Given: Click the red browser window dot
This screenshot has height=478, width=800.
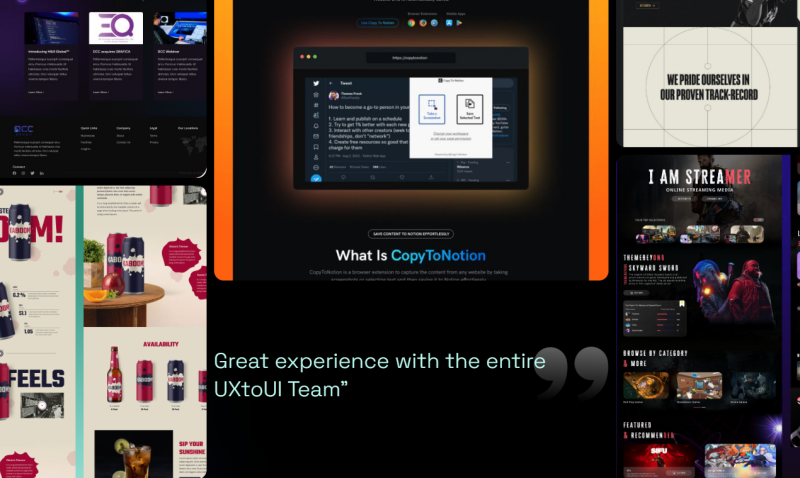Looking at the screenshot, I should tap(302, 57).
